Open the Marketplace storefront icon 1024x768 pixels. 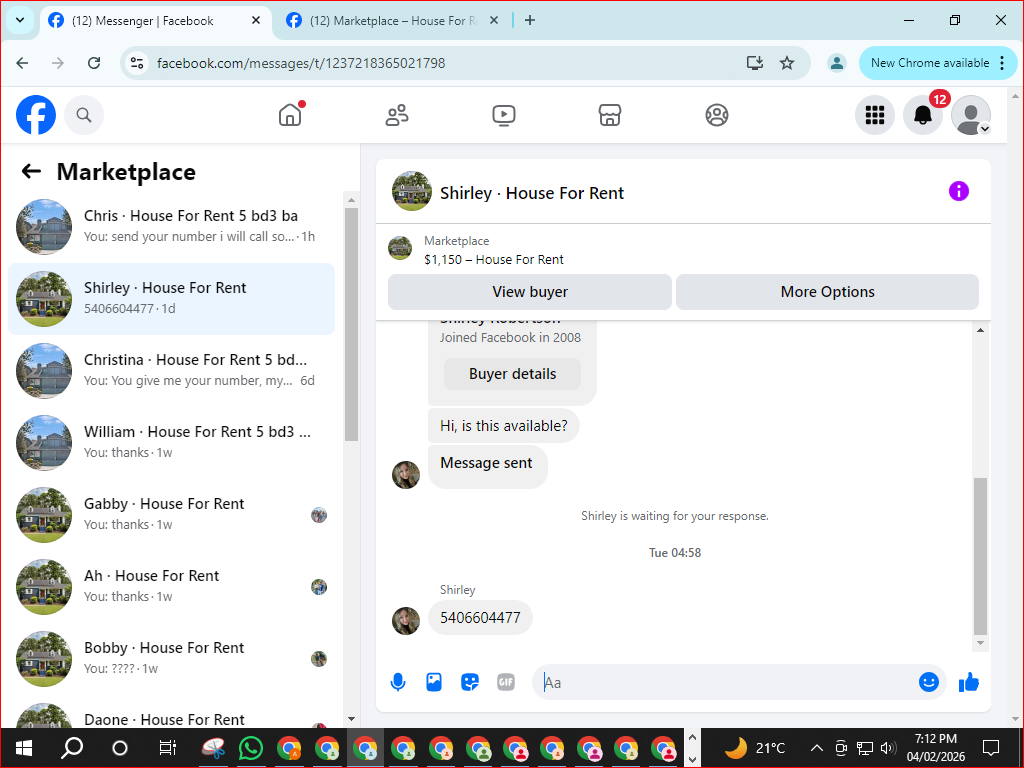[610, 115]
